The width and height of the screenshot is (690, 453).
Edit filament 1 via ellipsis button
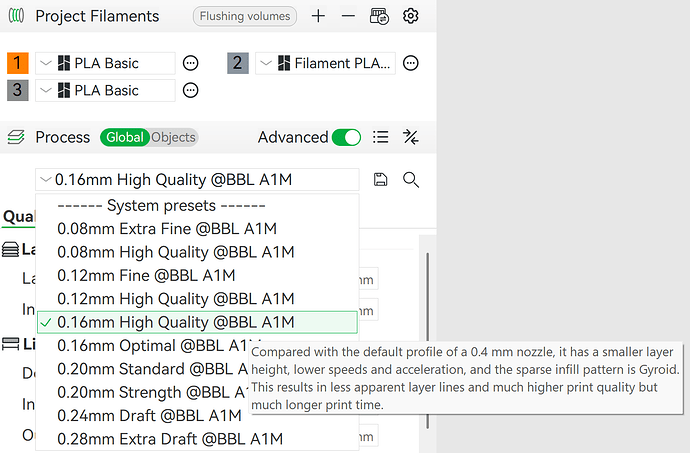(x=191, y=63)
